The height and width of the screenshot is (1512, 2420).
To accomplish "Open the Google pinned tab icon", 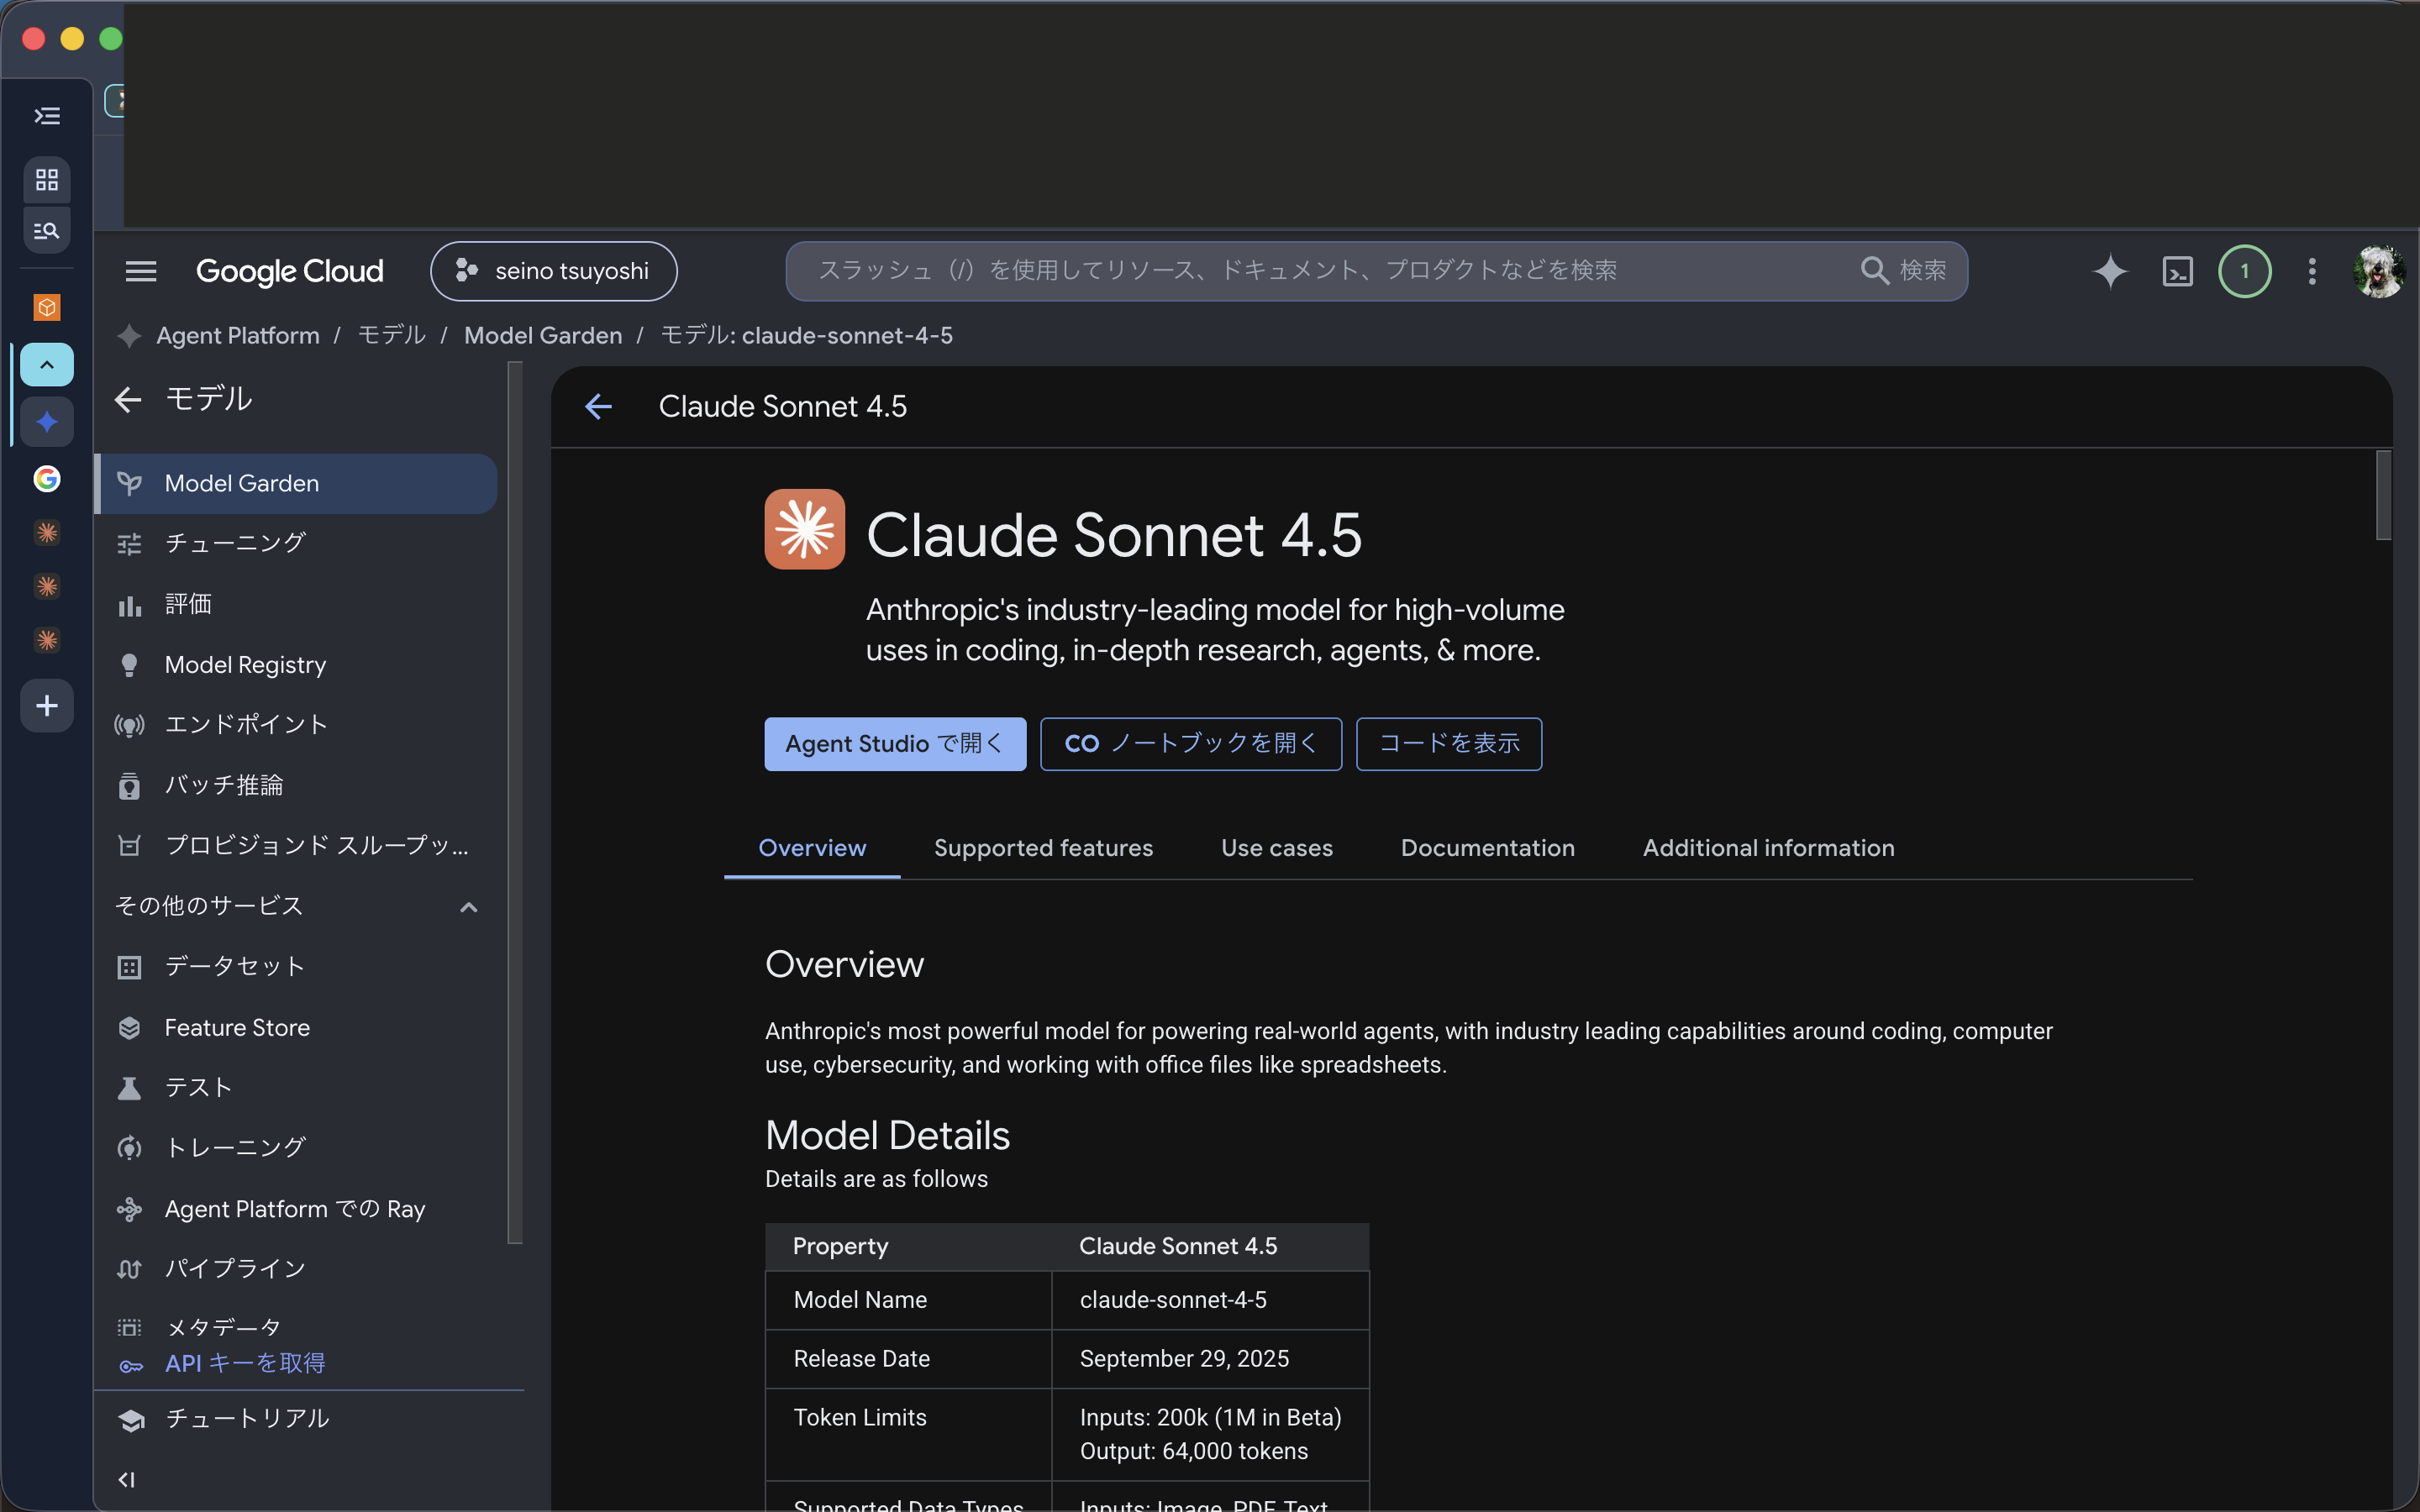I will click(47, 479).
